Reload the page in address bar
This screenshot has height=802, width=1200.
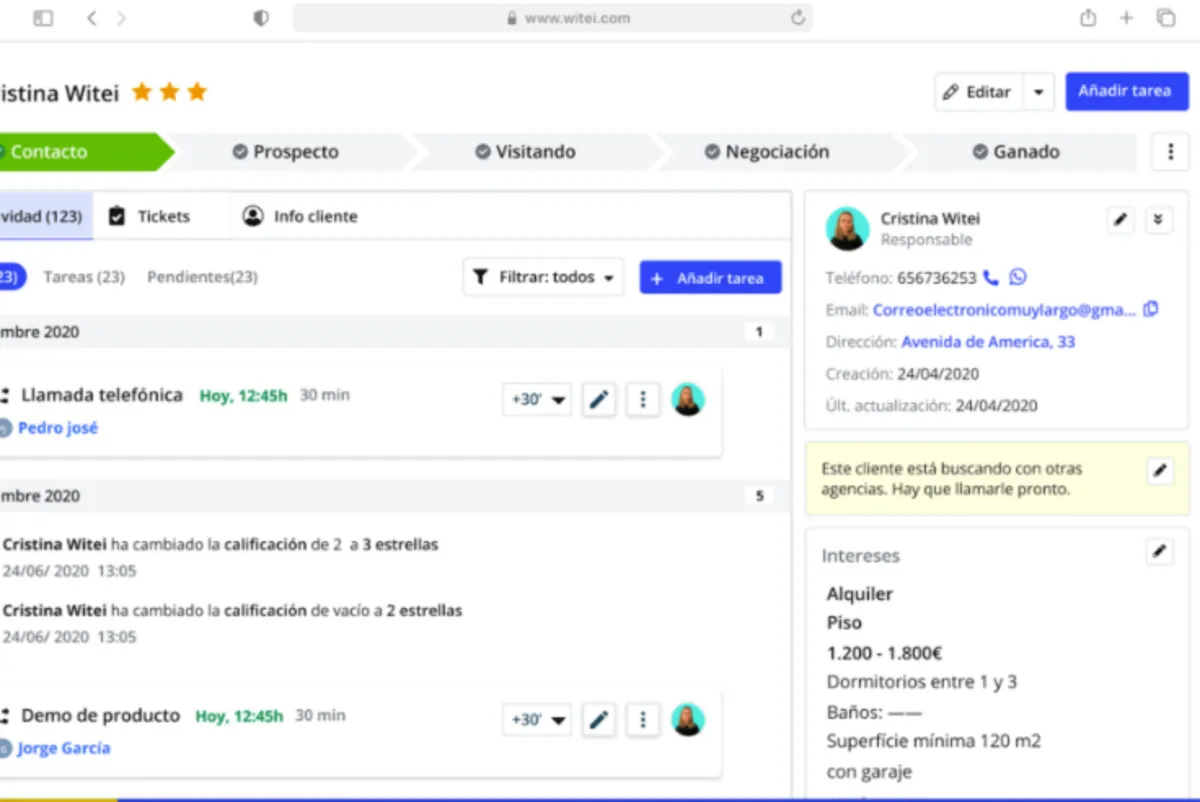[x=797, y=18]
